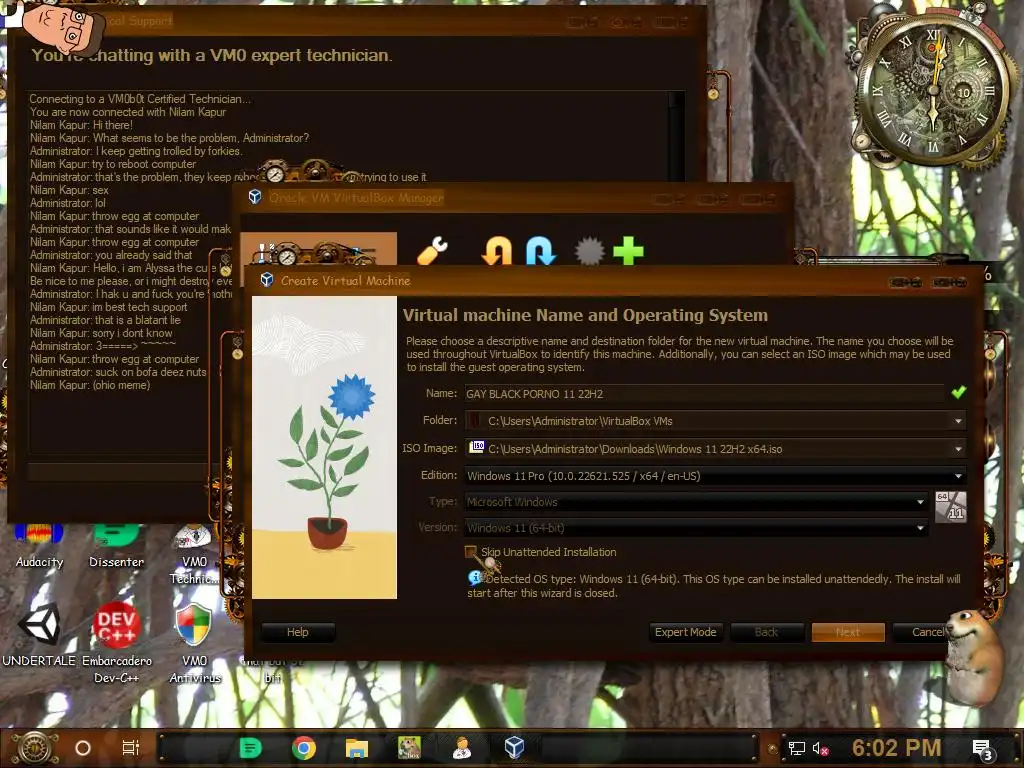Screen dimensions: 1024x768
Task: Open the Version dropdown showing Windows 11 (64-bit)
Action: (696, 528)
